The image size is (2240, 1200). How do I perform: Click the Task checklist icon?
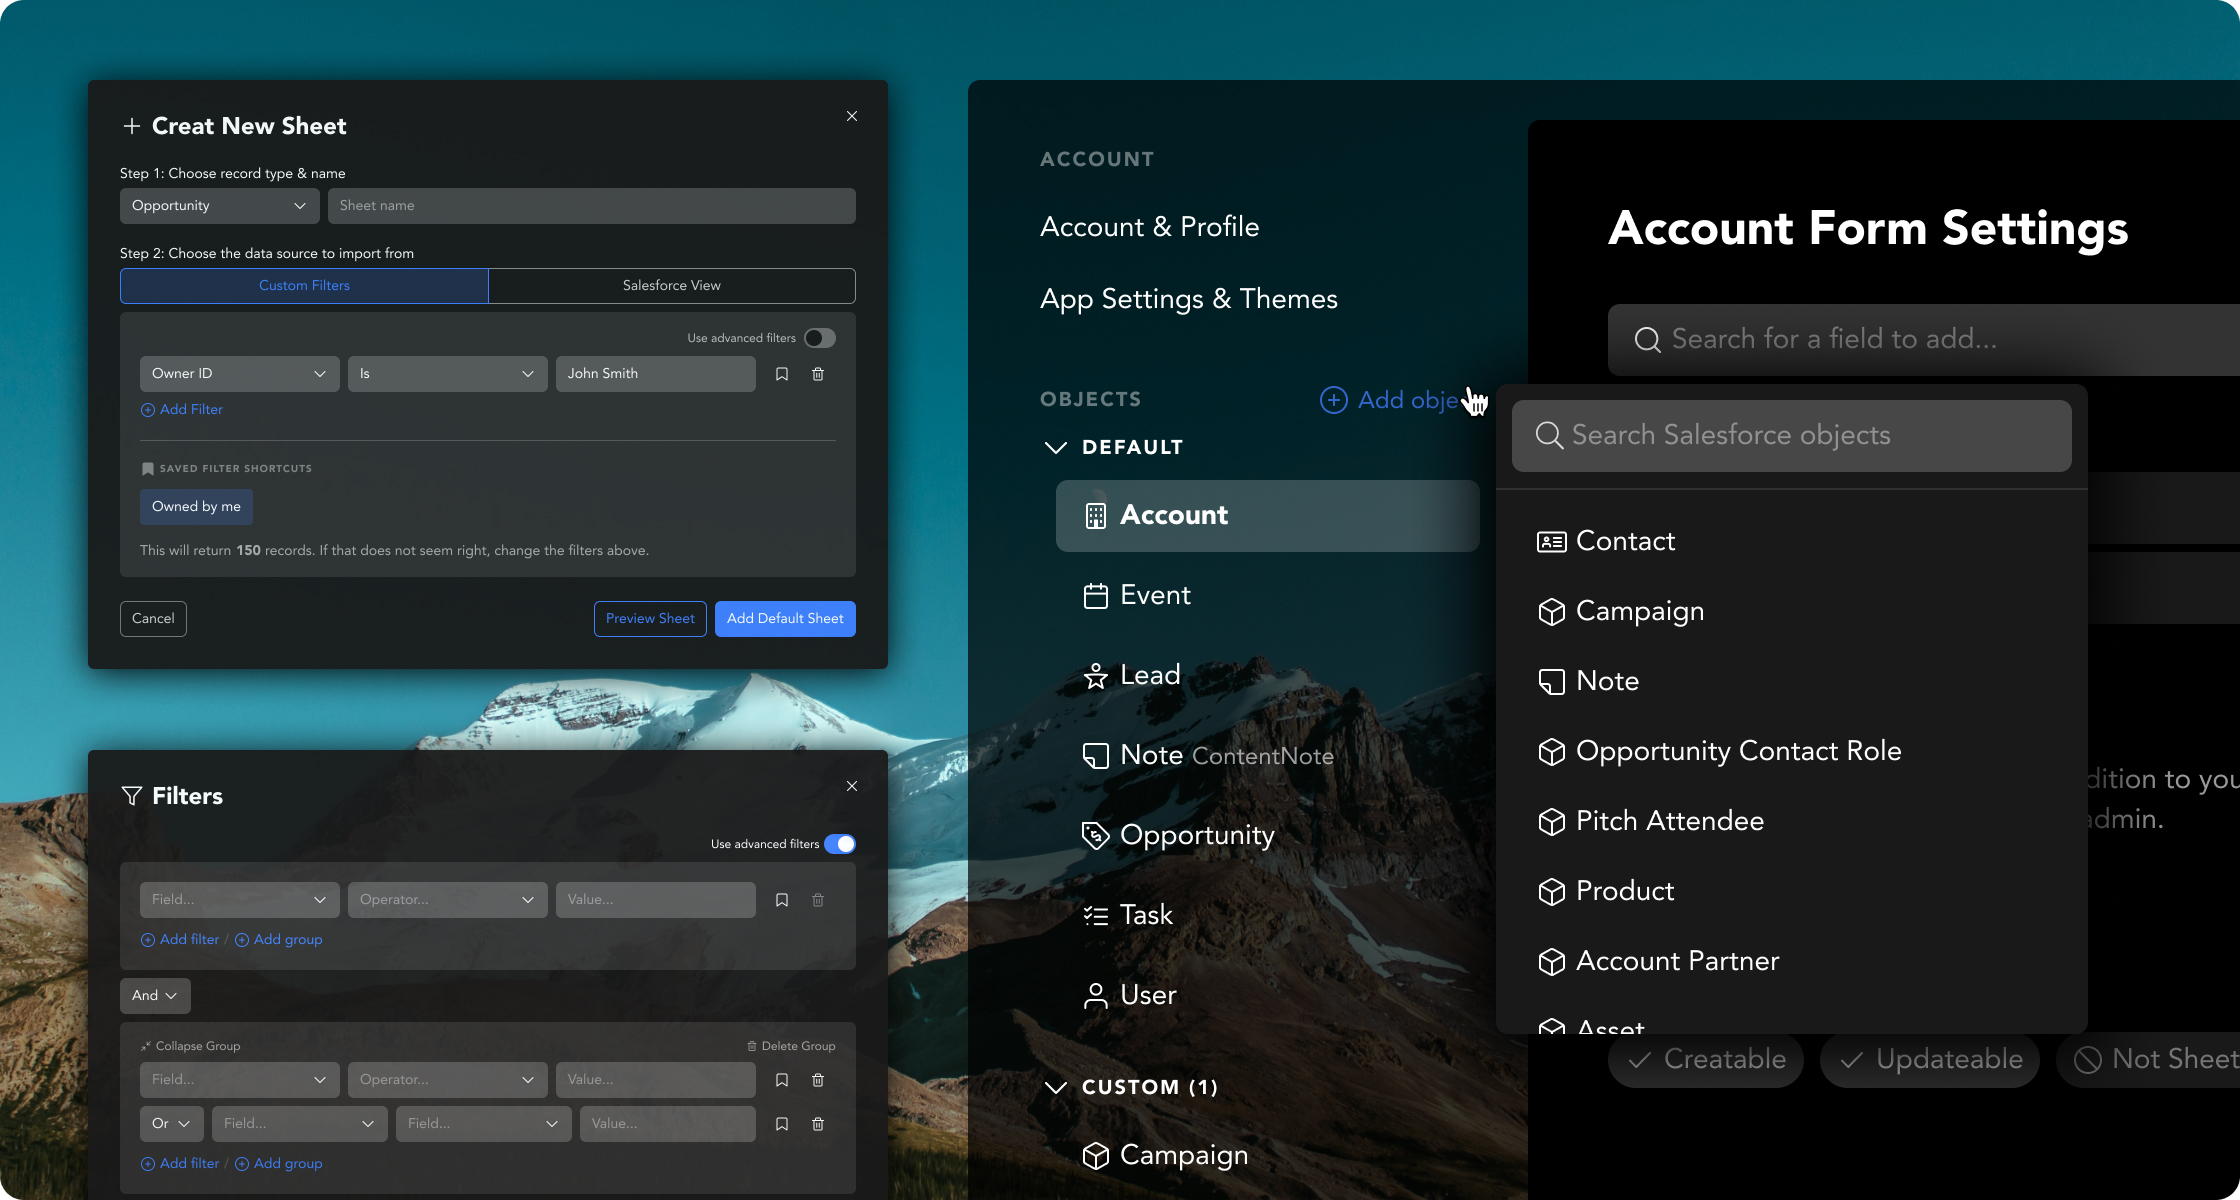point(1096,915)
